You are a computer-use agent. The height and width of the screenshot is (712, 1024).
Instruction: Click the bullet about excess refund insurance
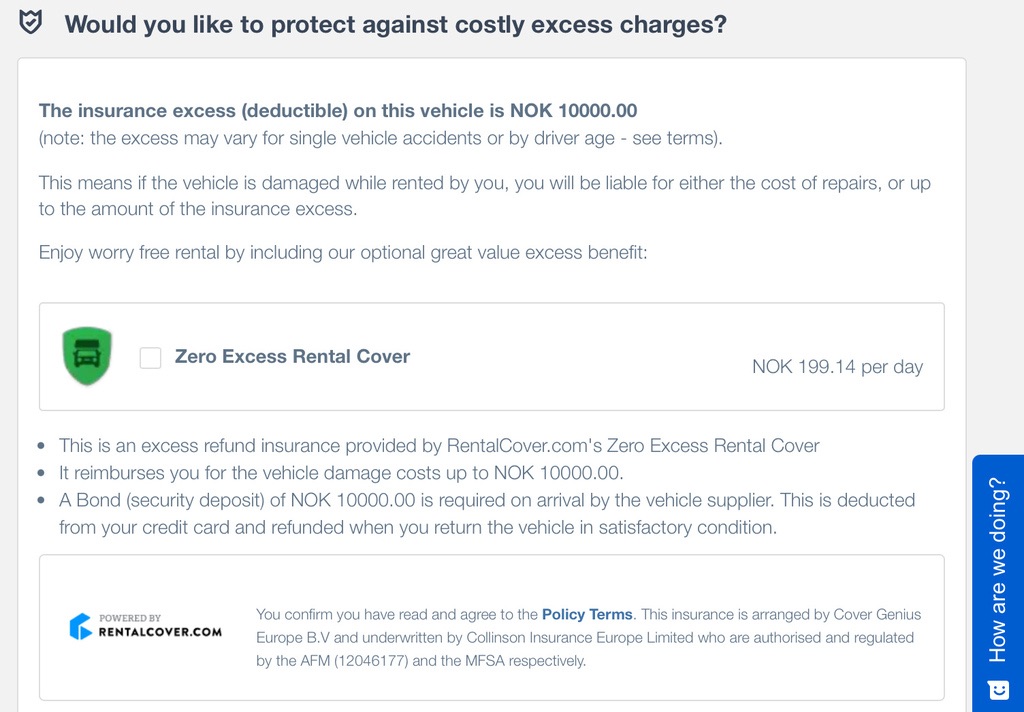pyautogui.click(x=439, y=446)
